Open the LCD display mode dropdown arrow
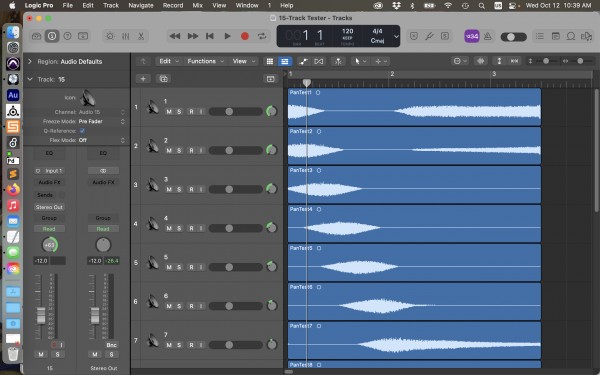The height and width of the screenshot is (375, 600). click(x=396, y=36)
